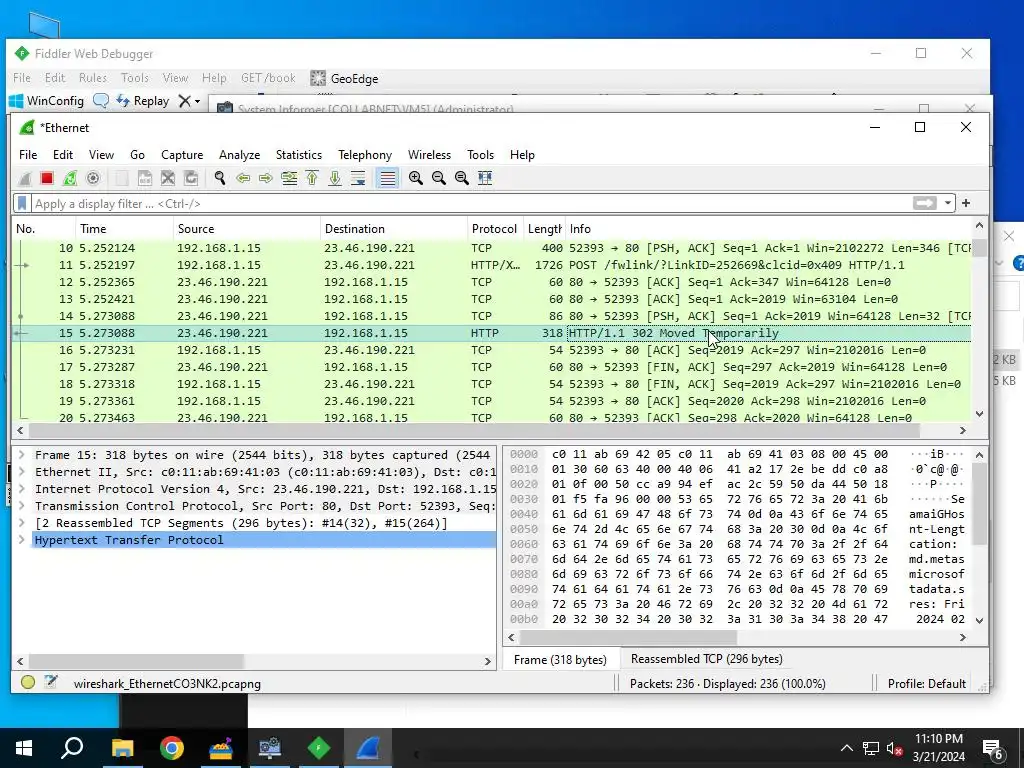Open the Telephony menu
The height and width of the screenshot is (768, 1024).
[365, 155]
